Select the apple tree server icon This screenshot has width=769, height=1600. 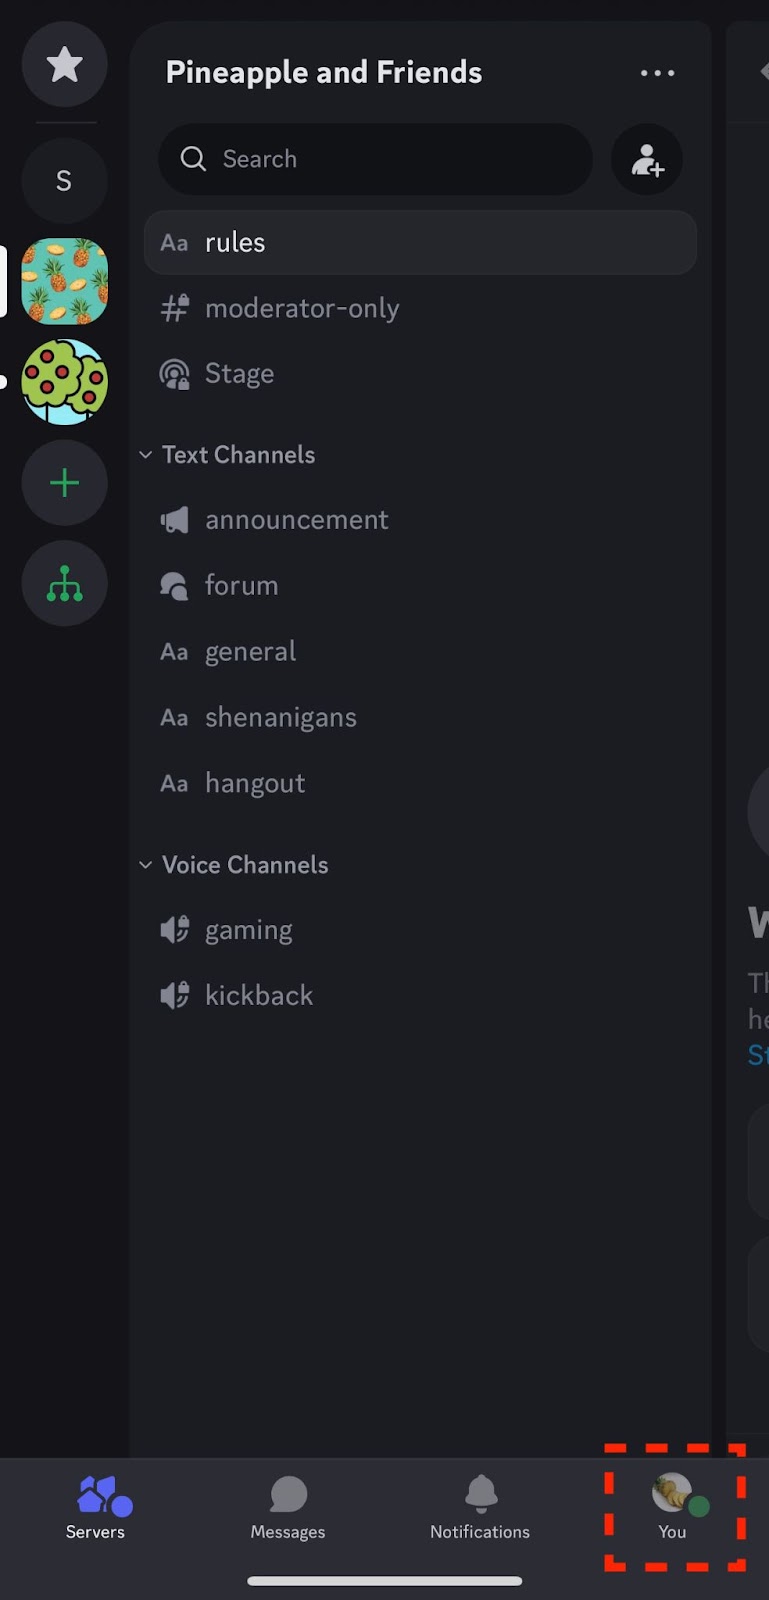point(64,382)
